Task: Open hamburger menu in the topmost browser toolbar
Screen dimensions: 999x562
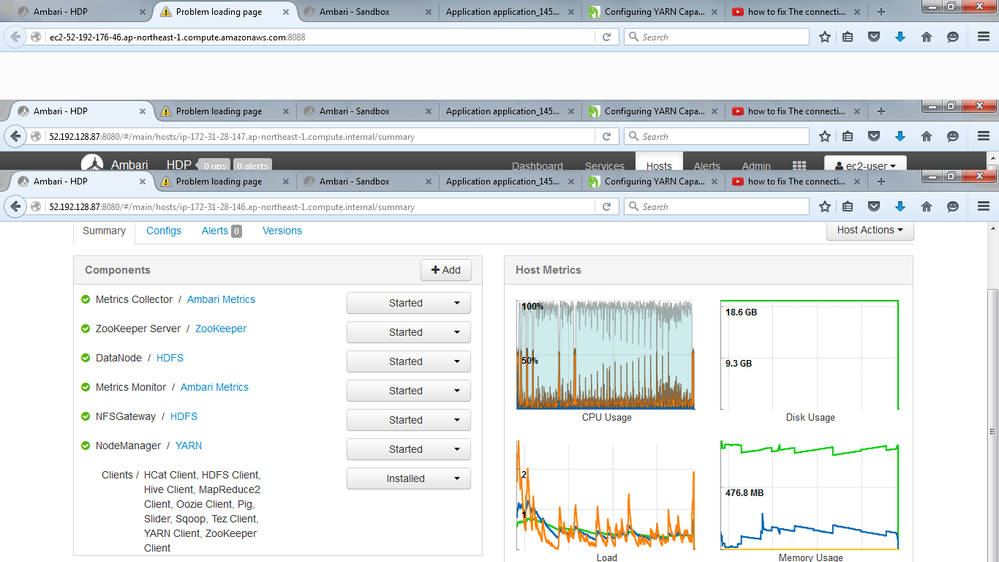Action: (x=983, y=37)
